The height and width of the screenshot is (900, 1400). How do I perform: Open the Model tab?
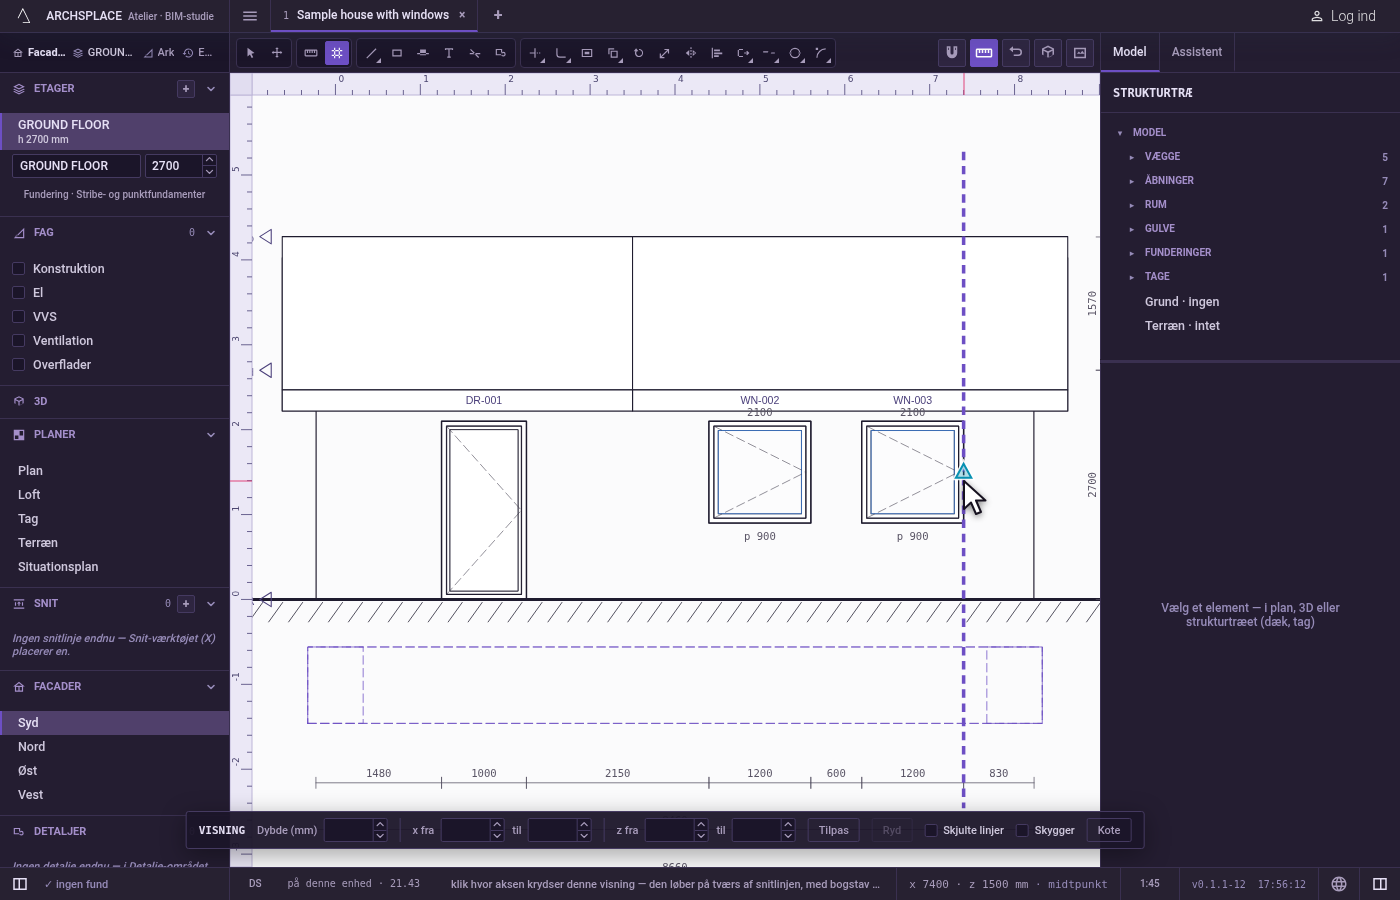(1130, 52)
